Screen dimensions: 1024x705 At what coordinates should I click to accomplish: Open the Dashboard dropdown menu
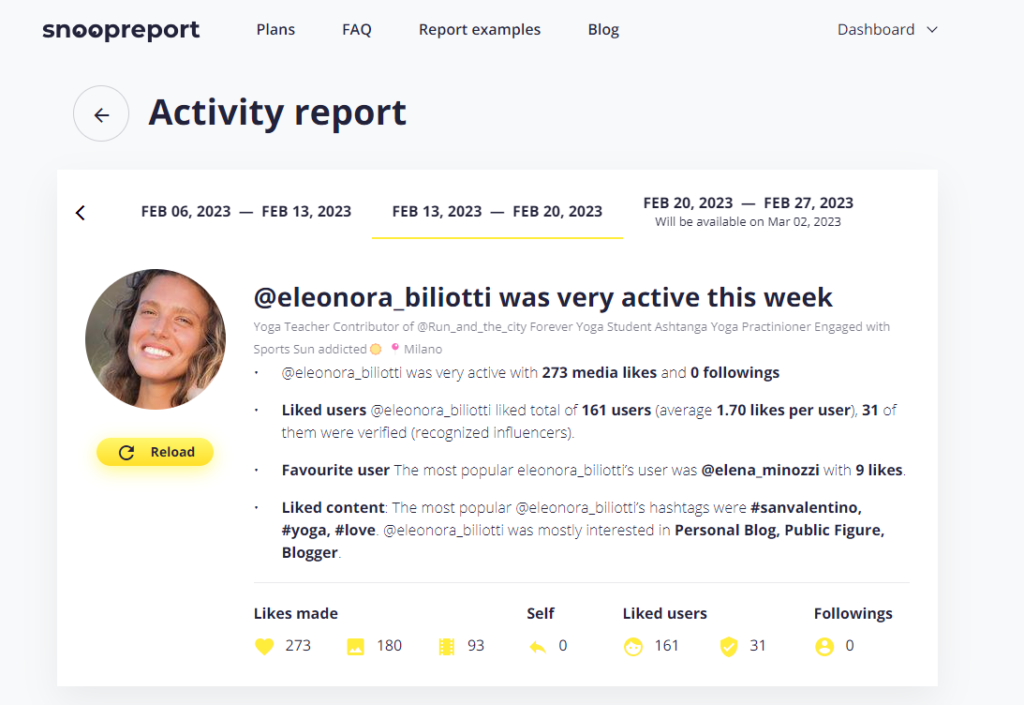click(x=888, y=29)
